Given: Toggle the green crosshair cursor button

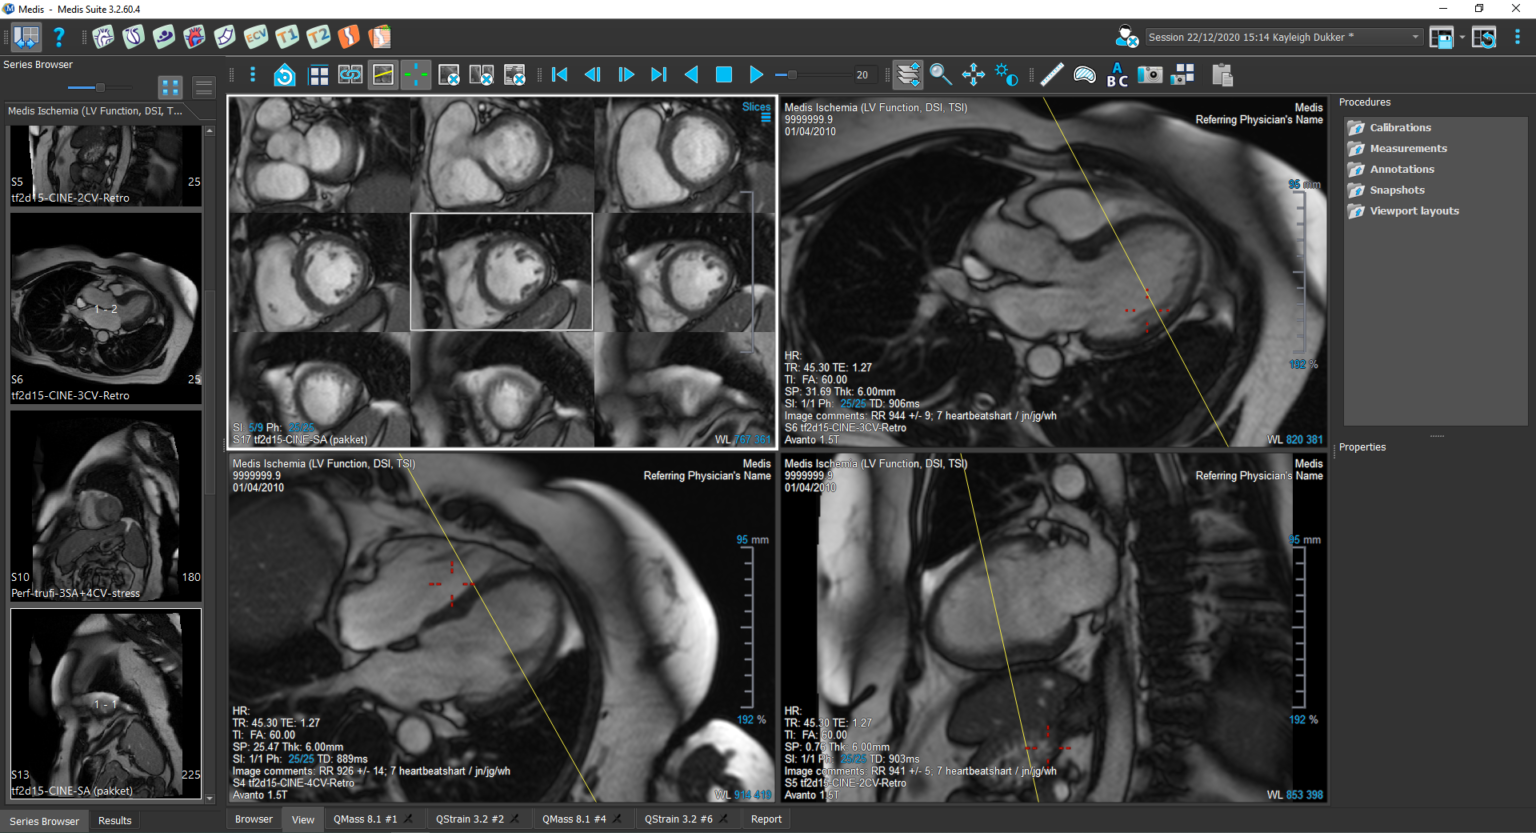Looking at the screenshot, I should coord(416,75).
